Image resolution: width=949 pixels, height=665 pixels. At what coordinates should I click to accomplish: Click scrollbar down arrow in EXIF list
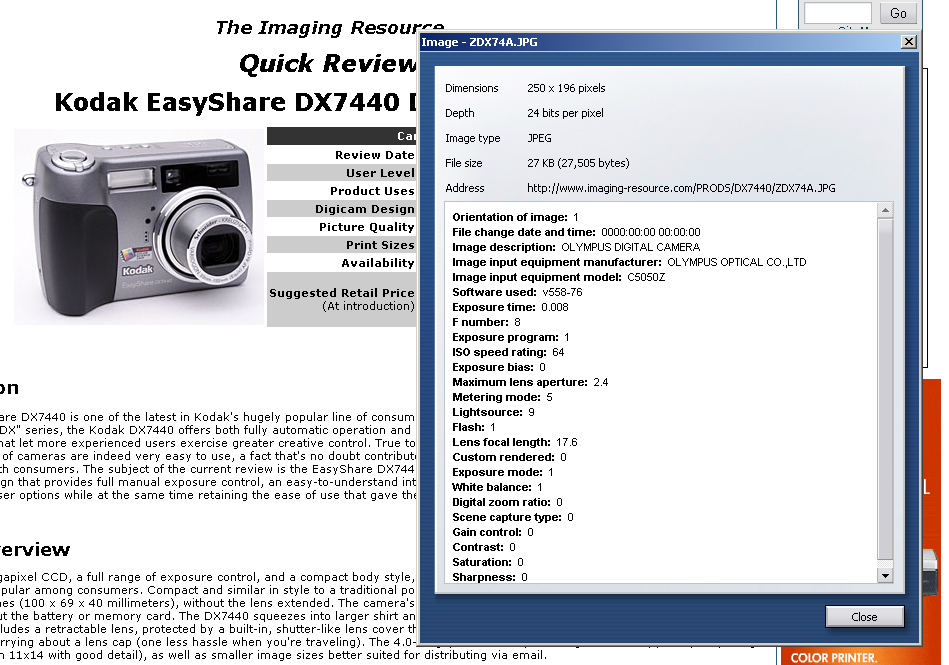[x=885, y=575]
